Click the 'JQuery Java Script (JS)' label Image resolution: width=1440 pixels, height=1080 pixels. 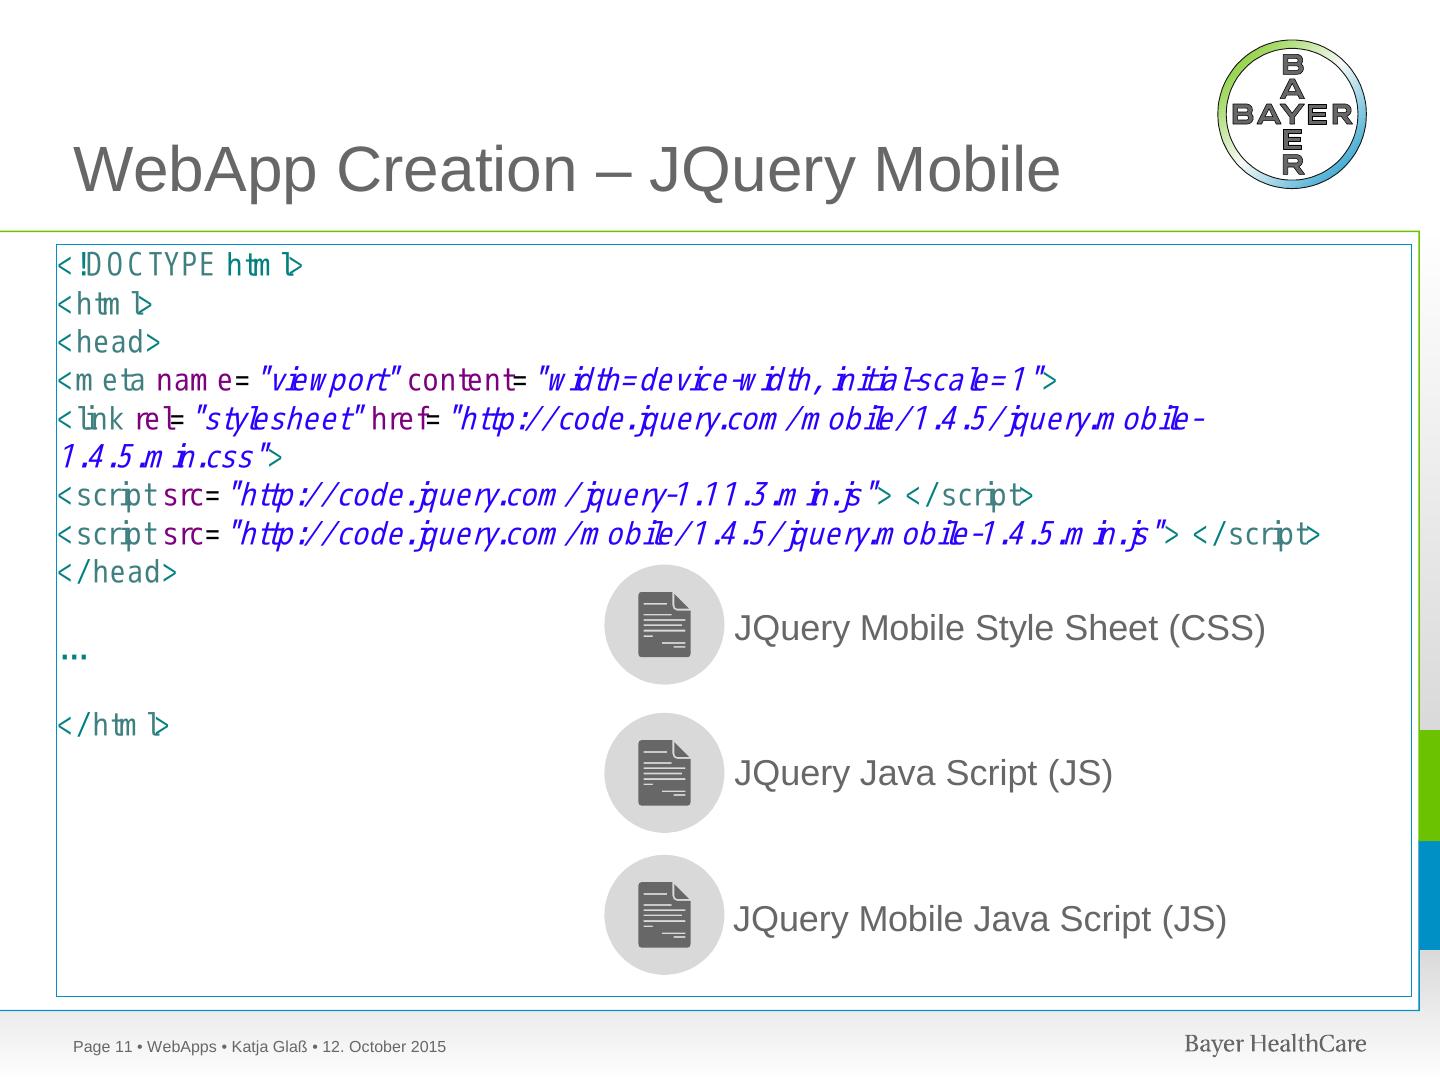click(x=923, y=773)
